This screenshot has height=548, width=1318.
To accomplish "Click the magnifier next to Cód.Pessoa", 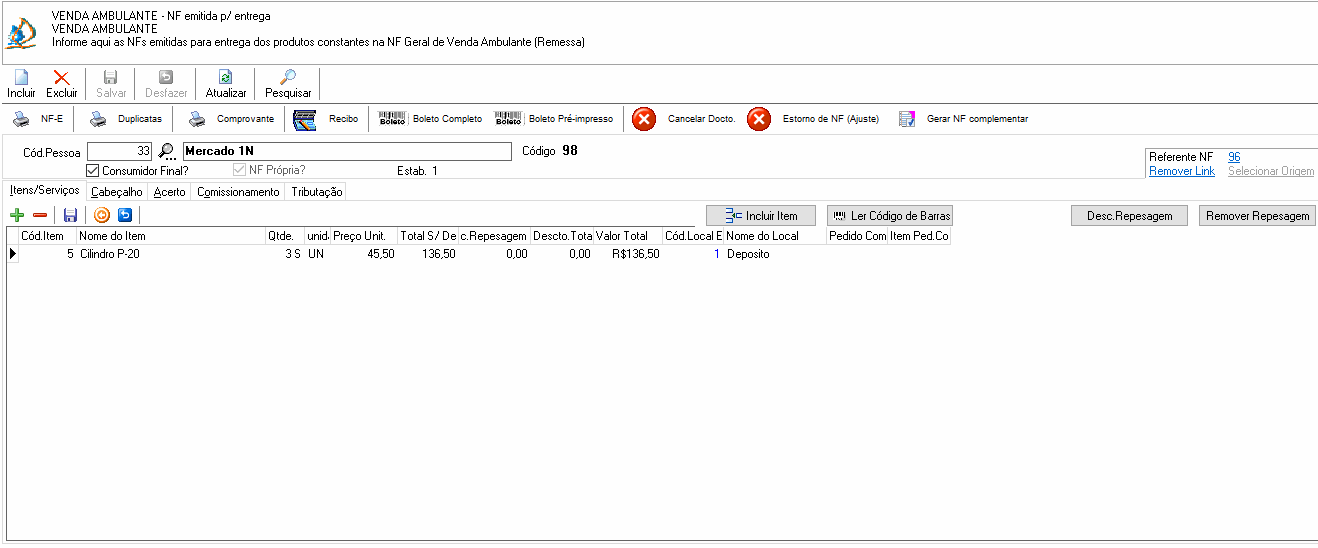I will click(x=167, y=152).
